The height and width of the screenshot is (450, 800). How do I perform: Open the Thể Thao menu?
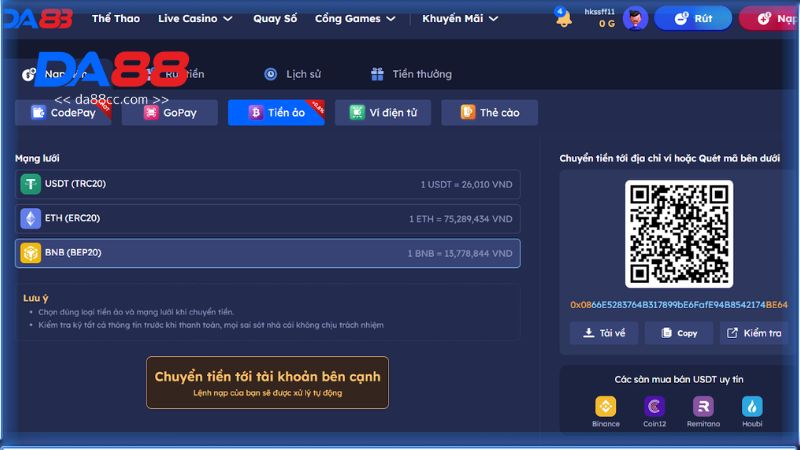116,18
